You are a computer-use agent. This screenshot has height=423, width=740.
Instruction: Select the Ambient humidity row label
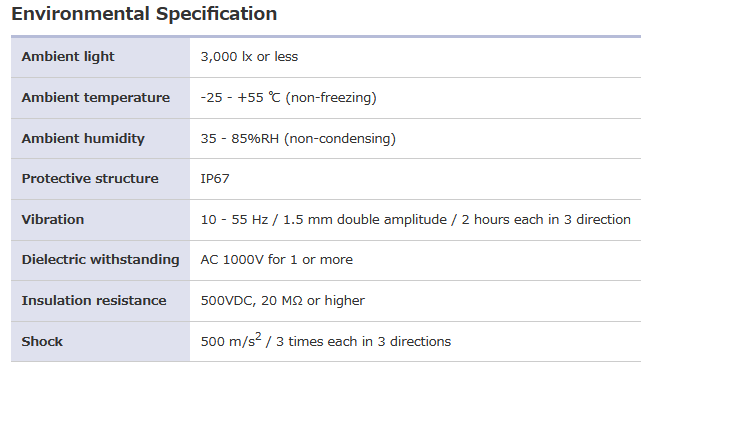click(83, 139)
